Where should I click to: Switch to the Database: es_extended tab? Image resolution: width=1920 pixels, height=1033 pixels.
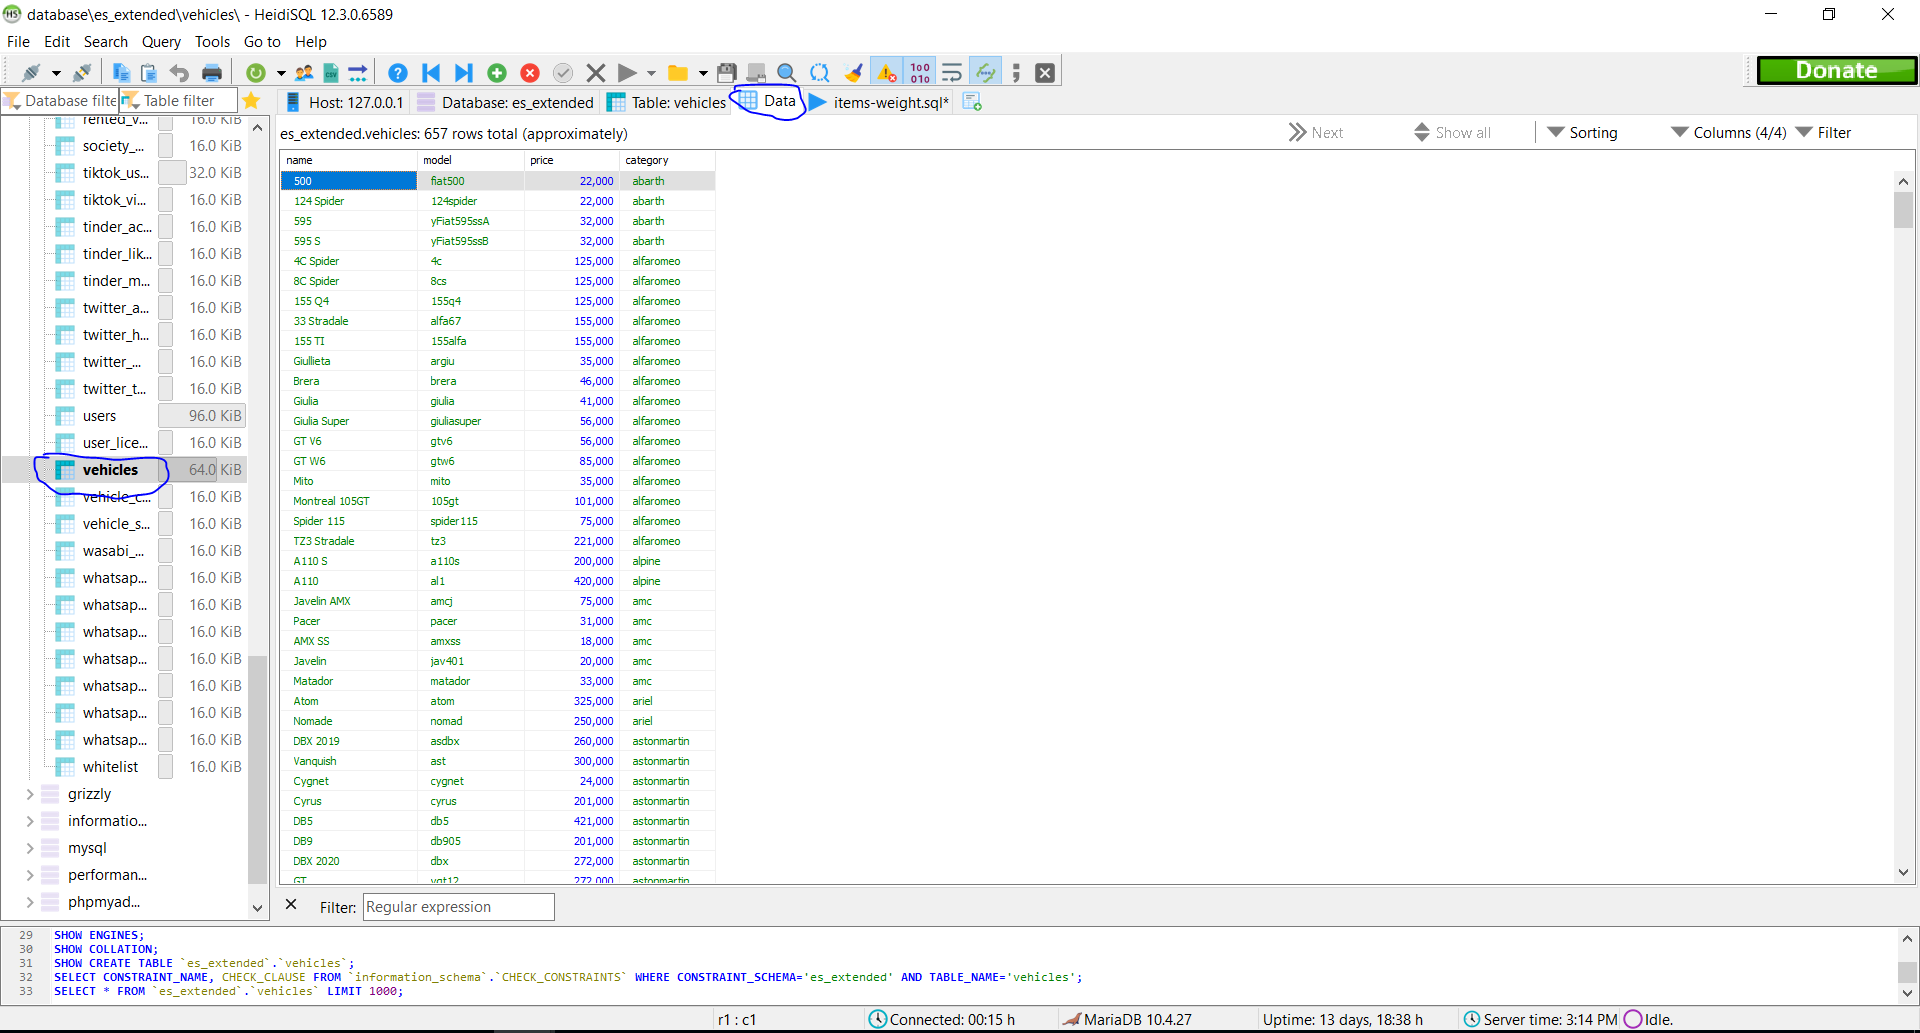click(x=506, y=102)
